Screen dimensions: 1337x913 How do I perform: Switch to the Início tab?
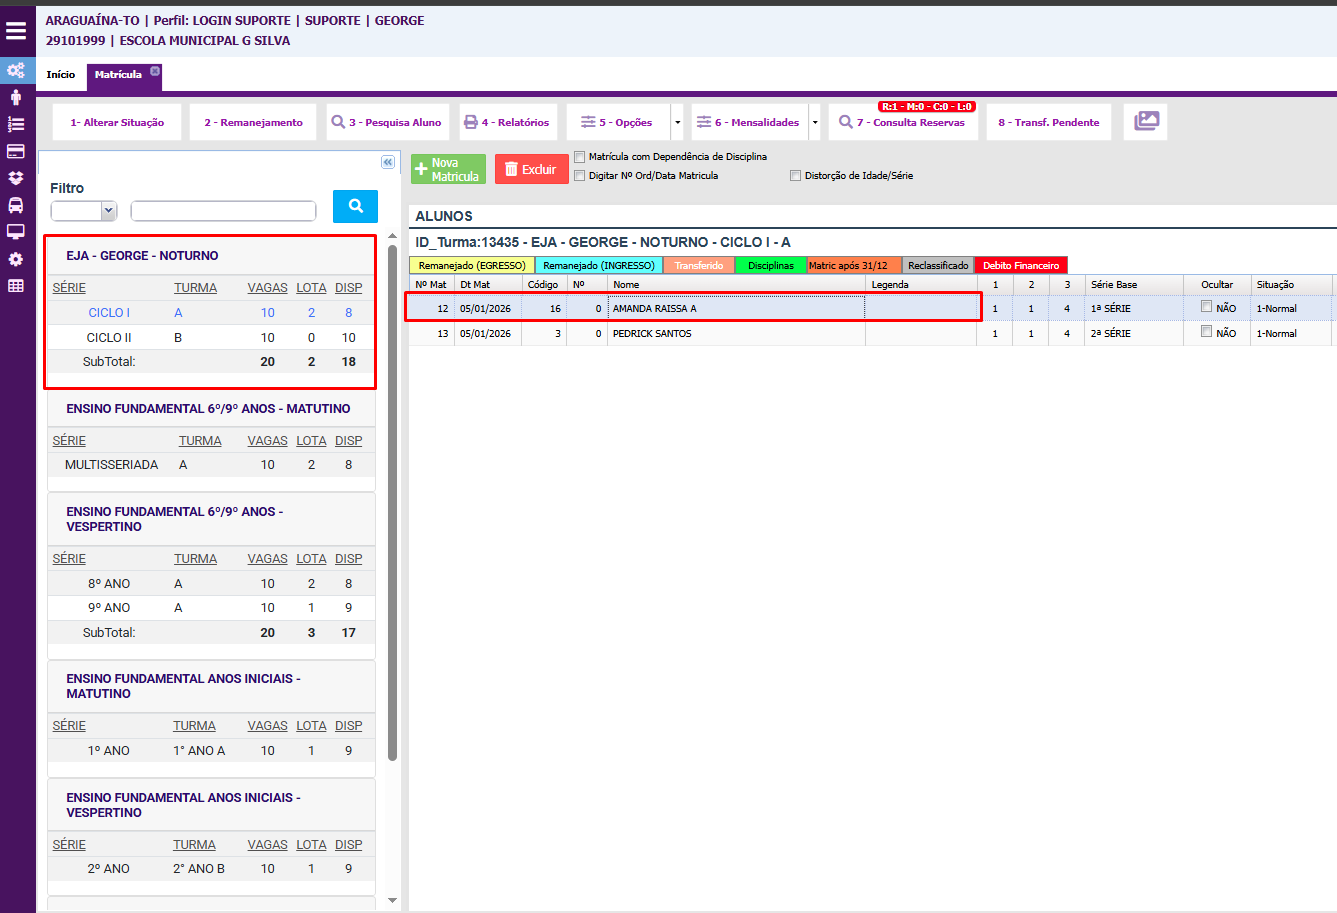tap(61, 75)
